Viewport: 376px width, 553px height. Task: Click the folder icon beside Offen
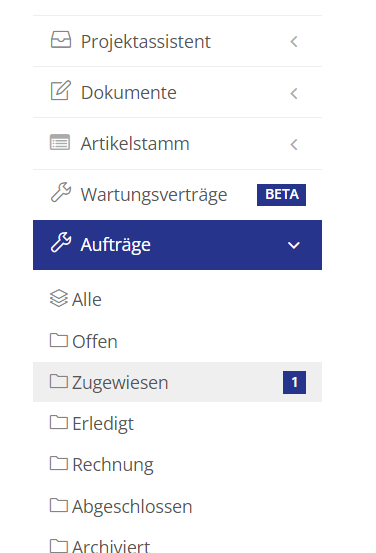[x=59, y=340]
